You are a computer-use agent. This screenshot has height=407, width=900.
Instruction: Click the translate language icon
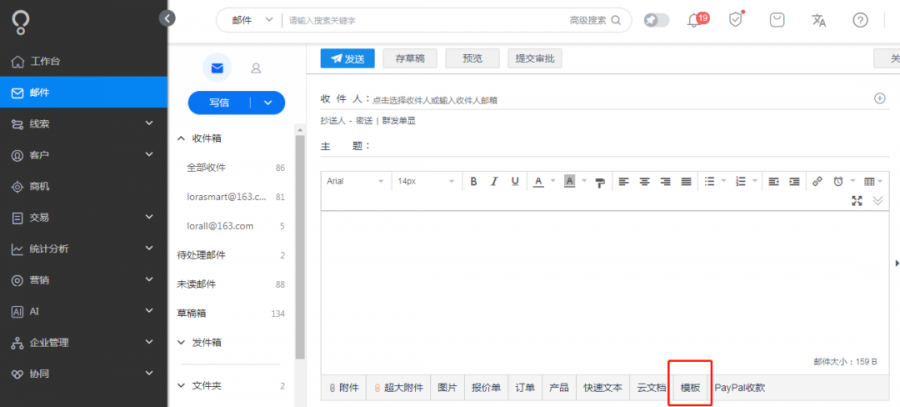pyautogui.click(x=818, y=20)
